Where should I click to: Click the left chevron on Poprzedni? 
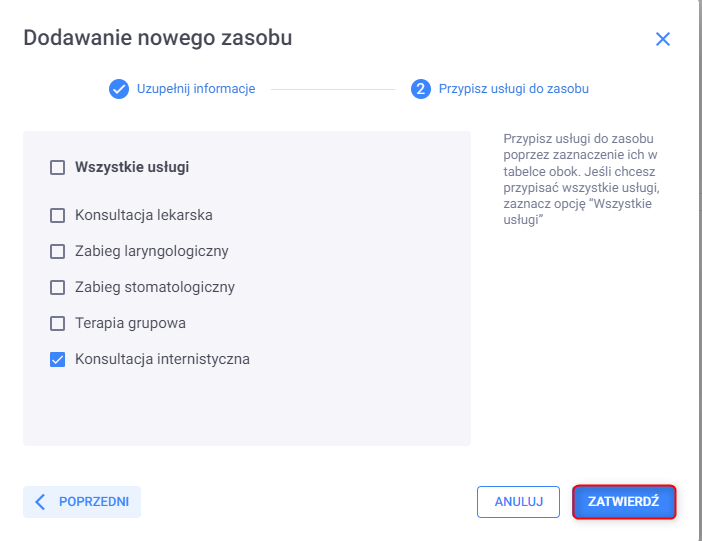(x=41, y=502)
